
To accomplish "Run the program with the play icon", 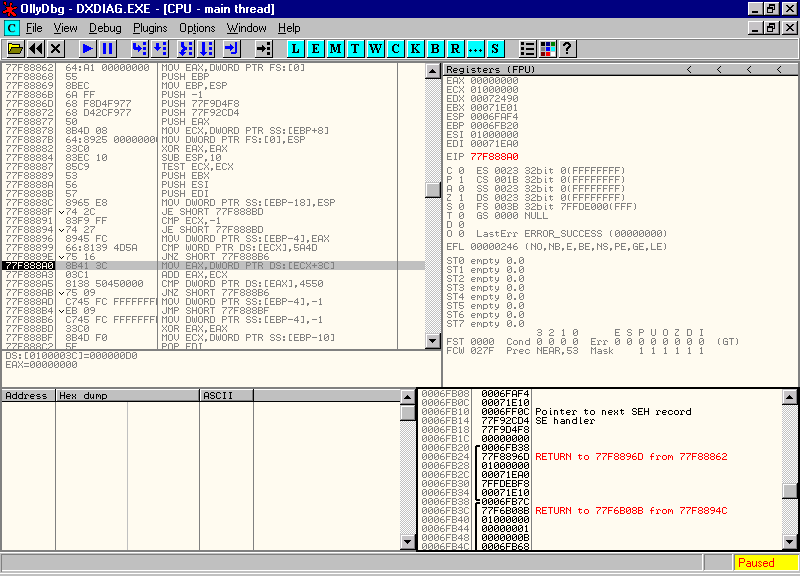I will (87, 48).
